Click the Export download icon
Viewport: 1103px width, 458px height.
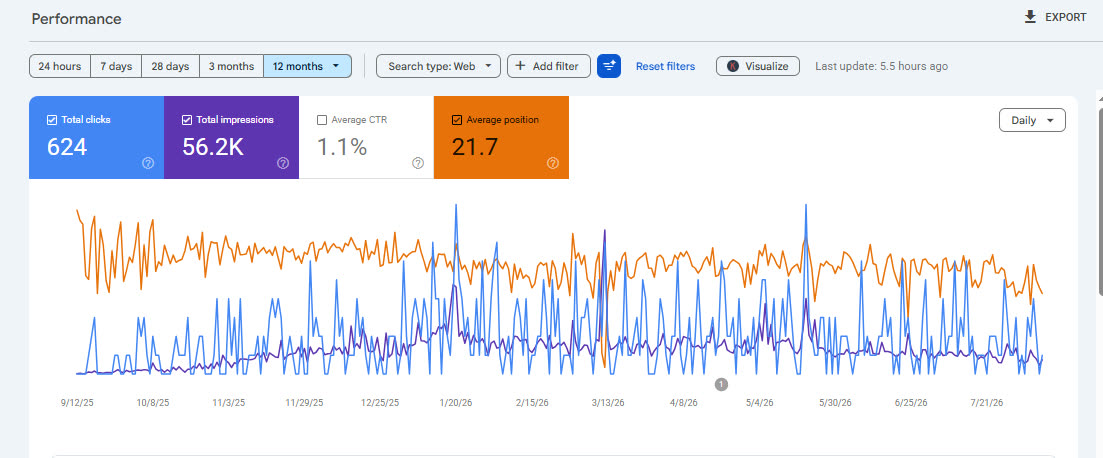pyautogui.click(x=1031, y=17)
